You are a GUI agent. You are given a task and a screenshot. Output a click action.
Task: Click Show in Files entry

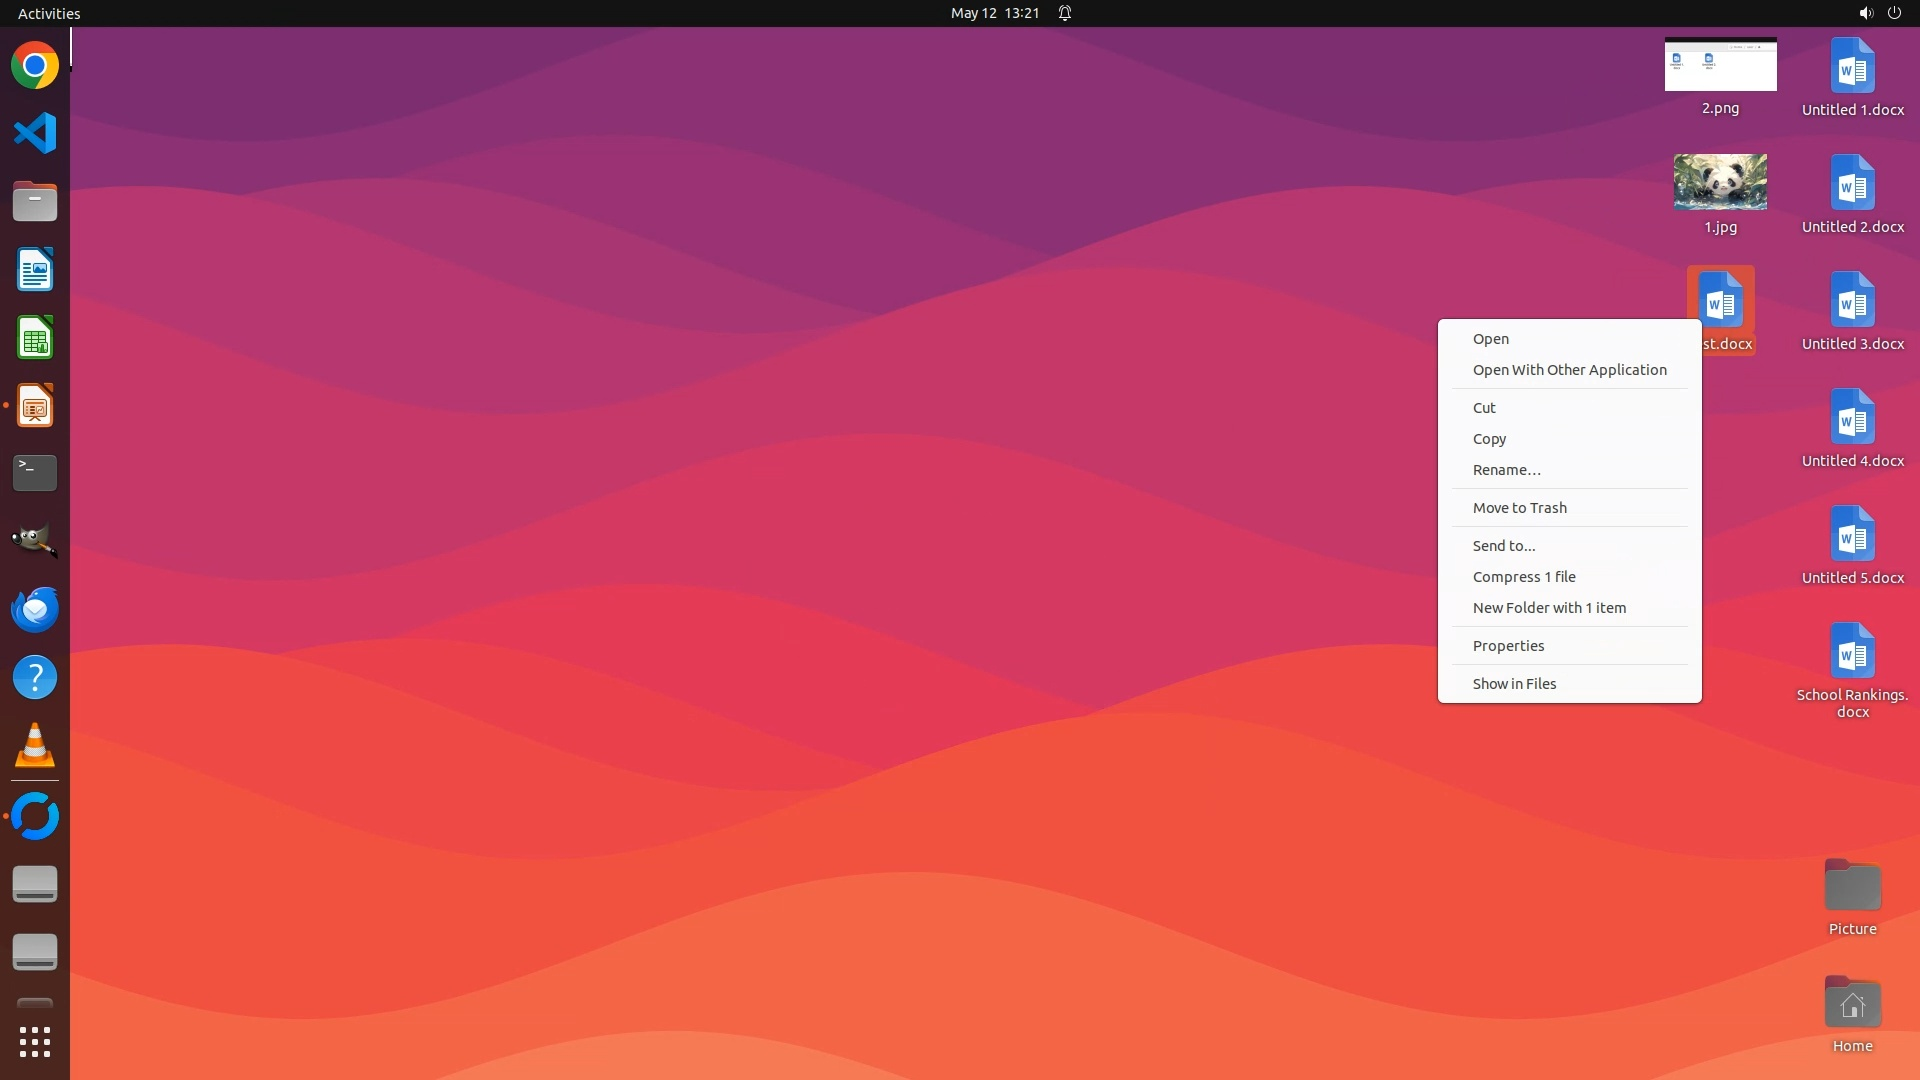[x=1514, y=684]
